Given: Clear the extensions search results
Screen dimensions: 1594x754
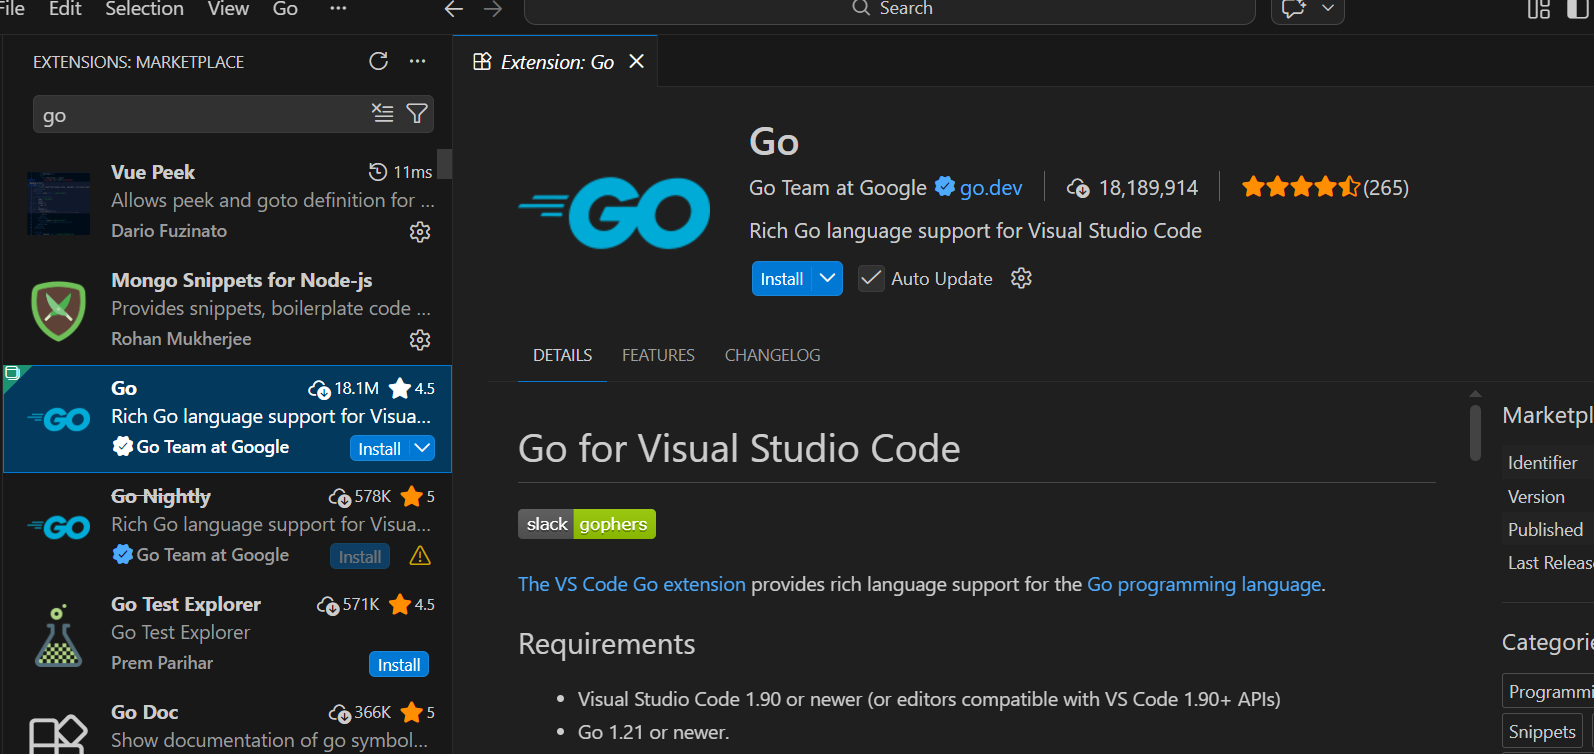Looking at the screenshot, I should coord(382,113).
